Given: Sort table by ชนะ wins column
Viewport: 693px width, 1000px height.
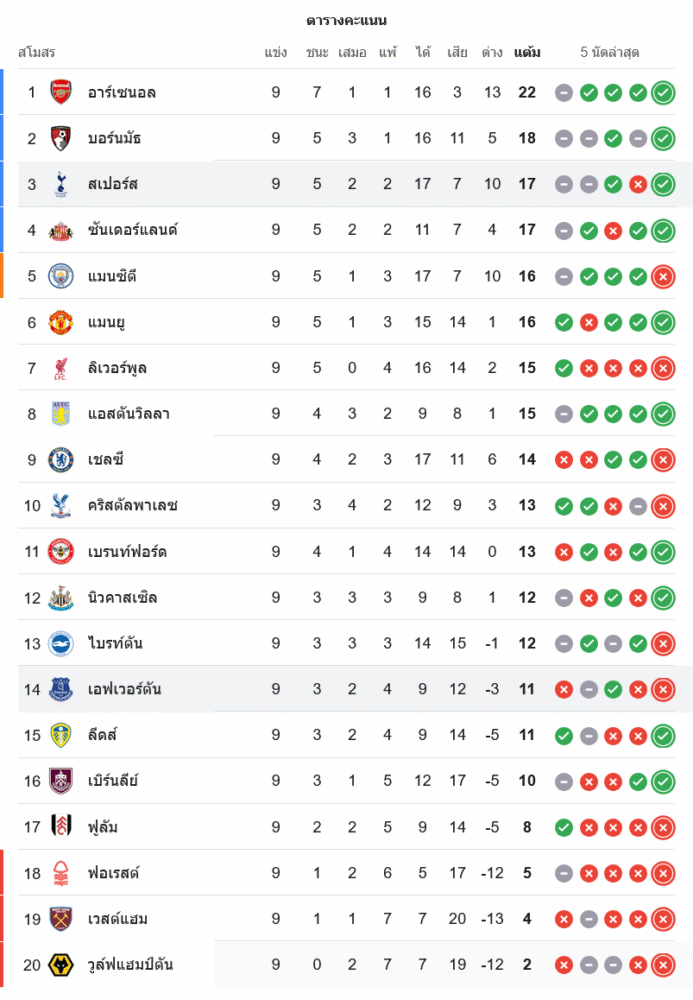Looking at the screenshot, I should pyautogui.click(x=317, y=52).
